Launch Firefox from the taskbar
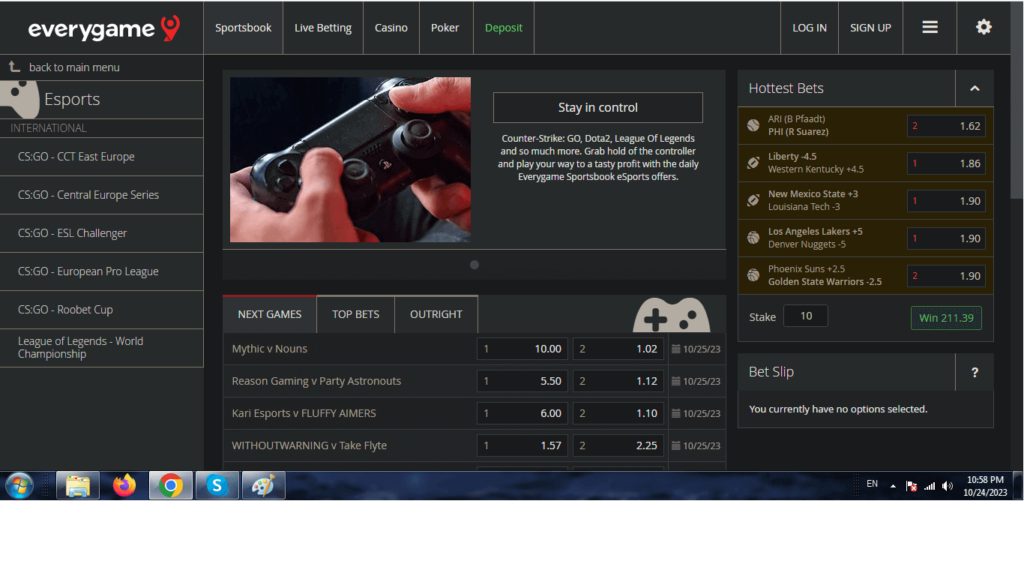1024x576 pixels. [x=124, y=486]
